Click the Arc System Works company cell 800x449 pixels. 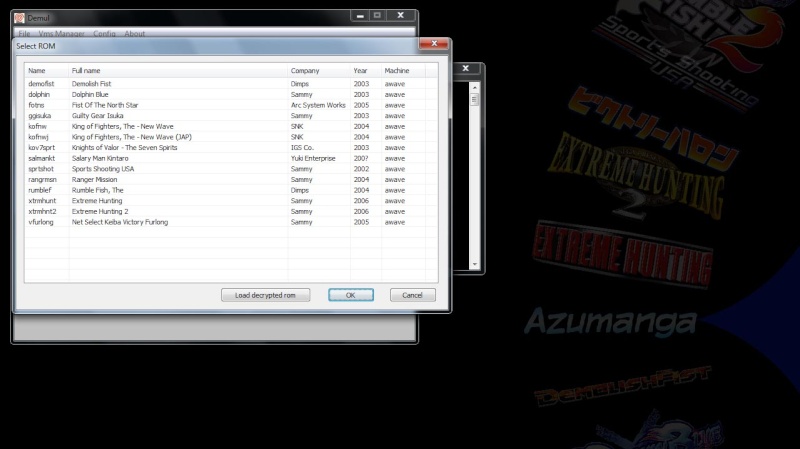[318, 105]
